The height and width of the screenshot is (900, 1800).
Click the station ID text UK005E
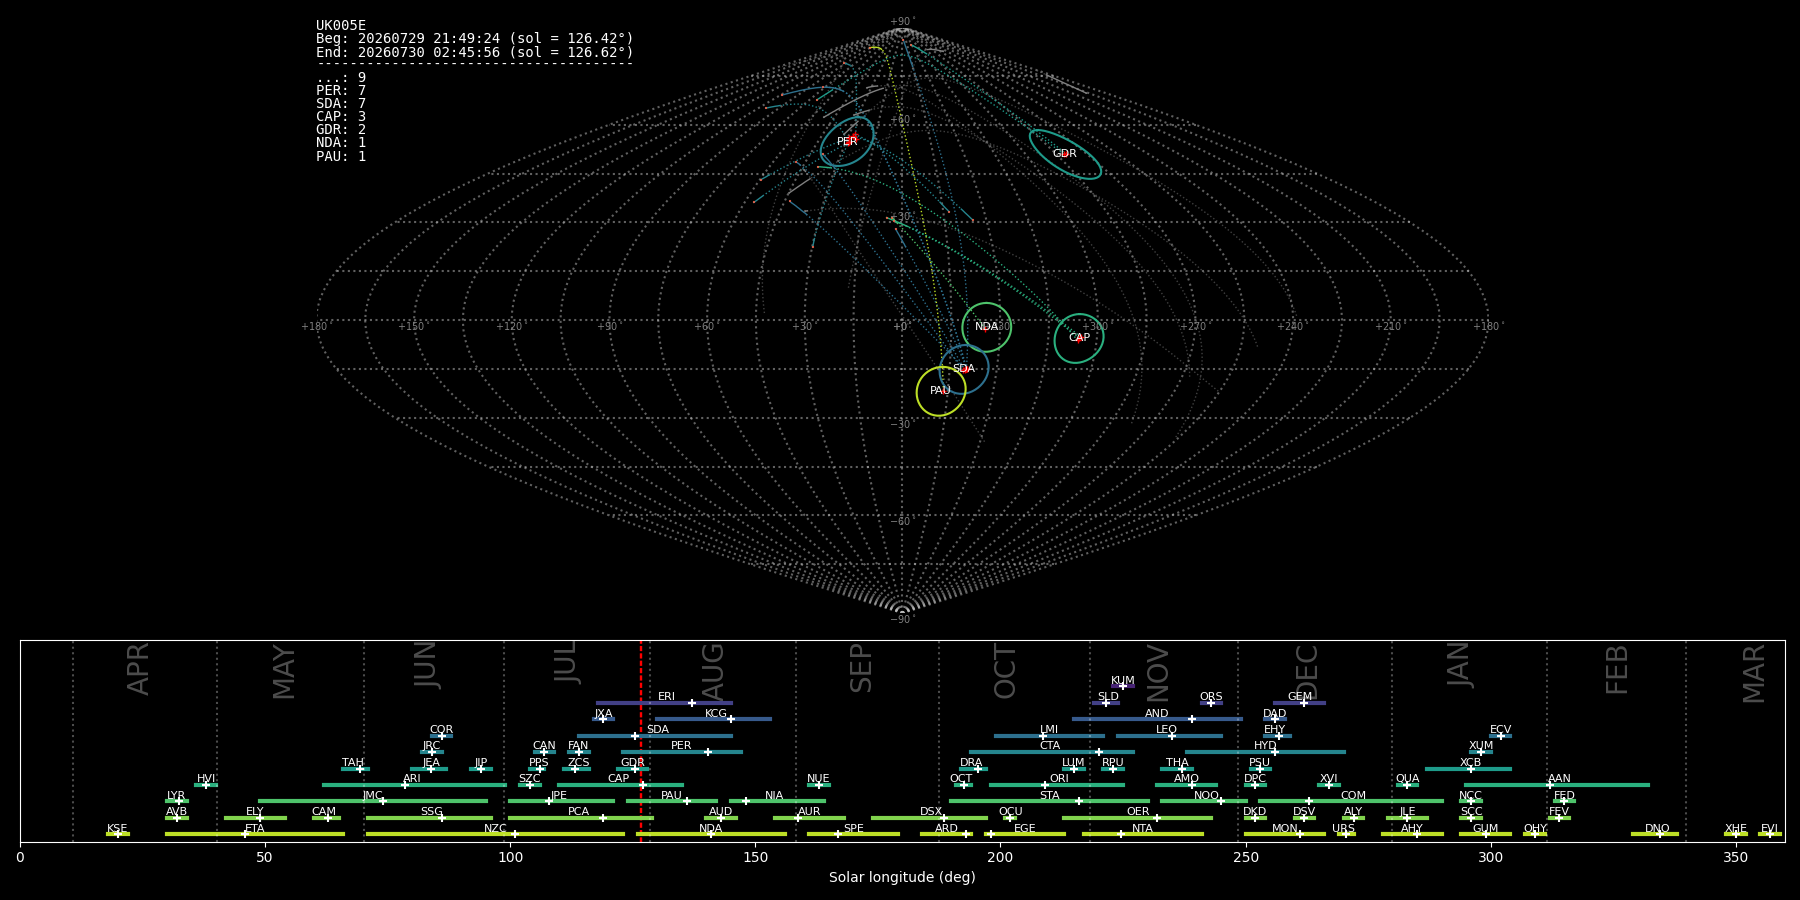[341, 26]
